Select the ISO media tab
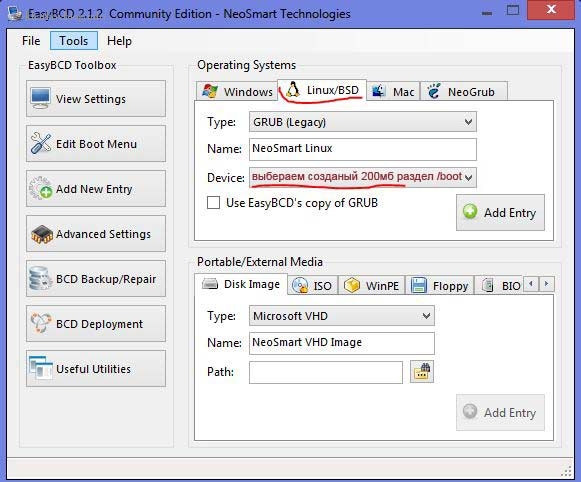The image size is (581, 482). (313, 286)
